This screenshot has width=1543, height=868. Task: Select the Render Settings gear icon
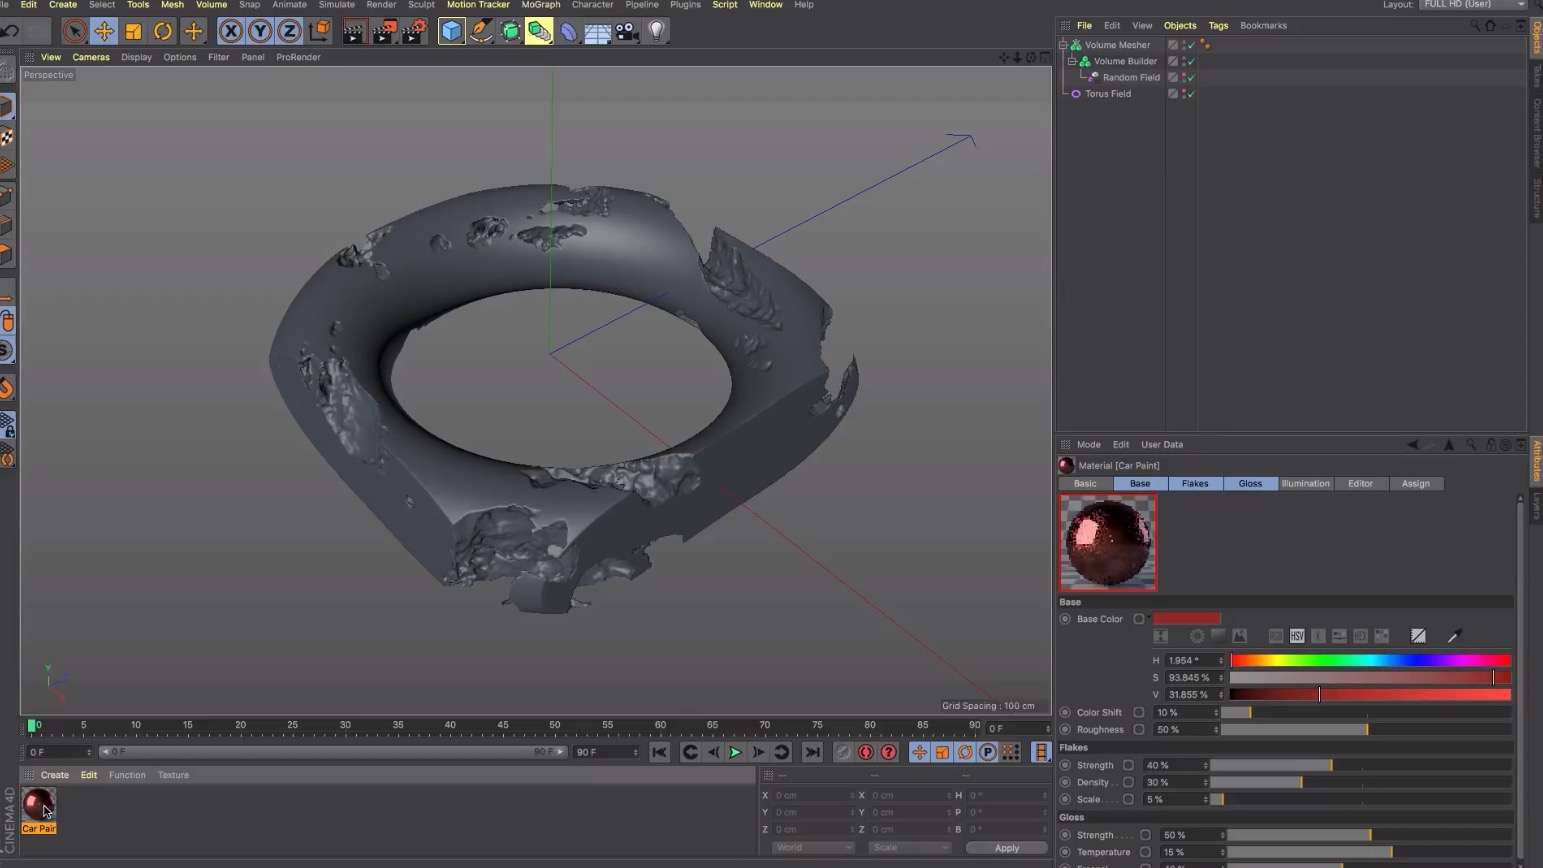click(414, 31)
